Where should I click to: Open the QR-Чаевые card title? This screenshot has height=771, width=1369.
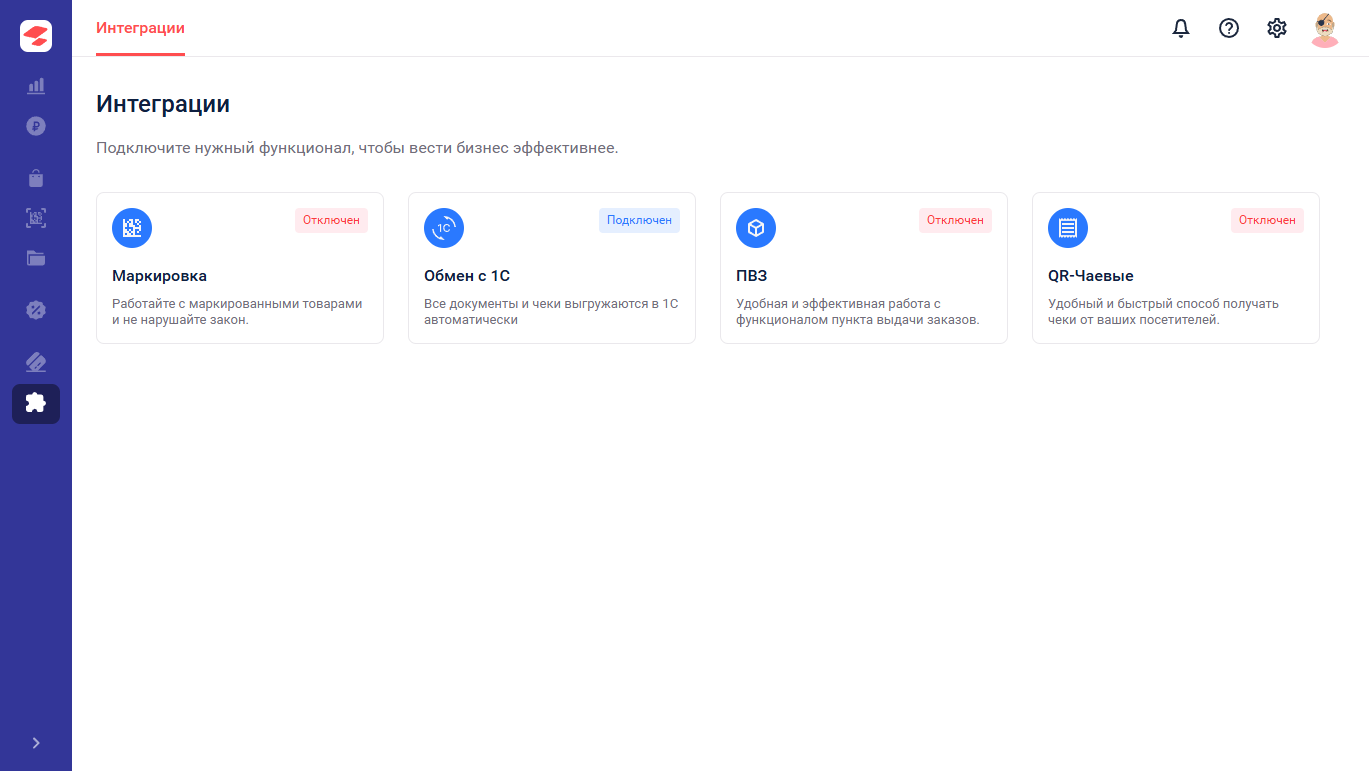(1090, 276)
